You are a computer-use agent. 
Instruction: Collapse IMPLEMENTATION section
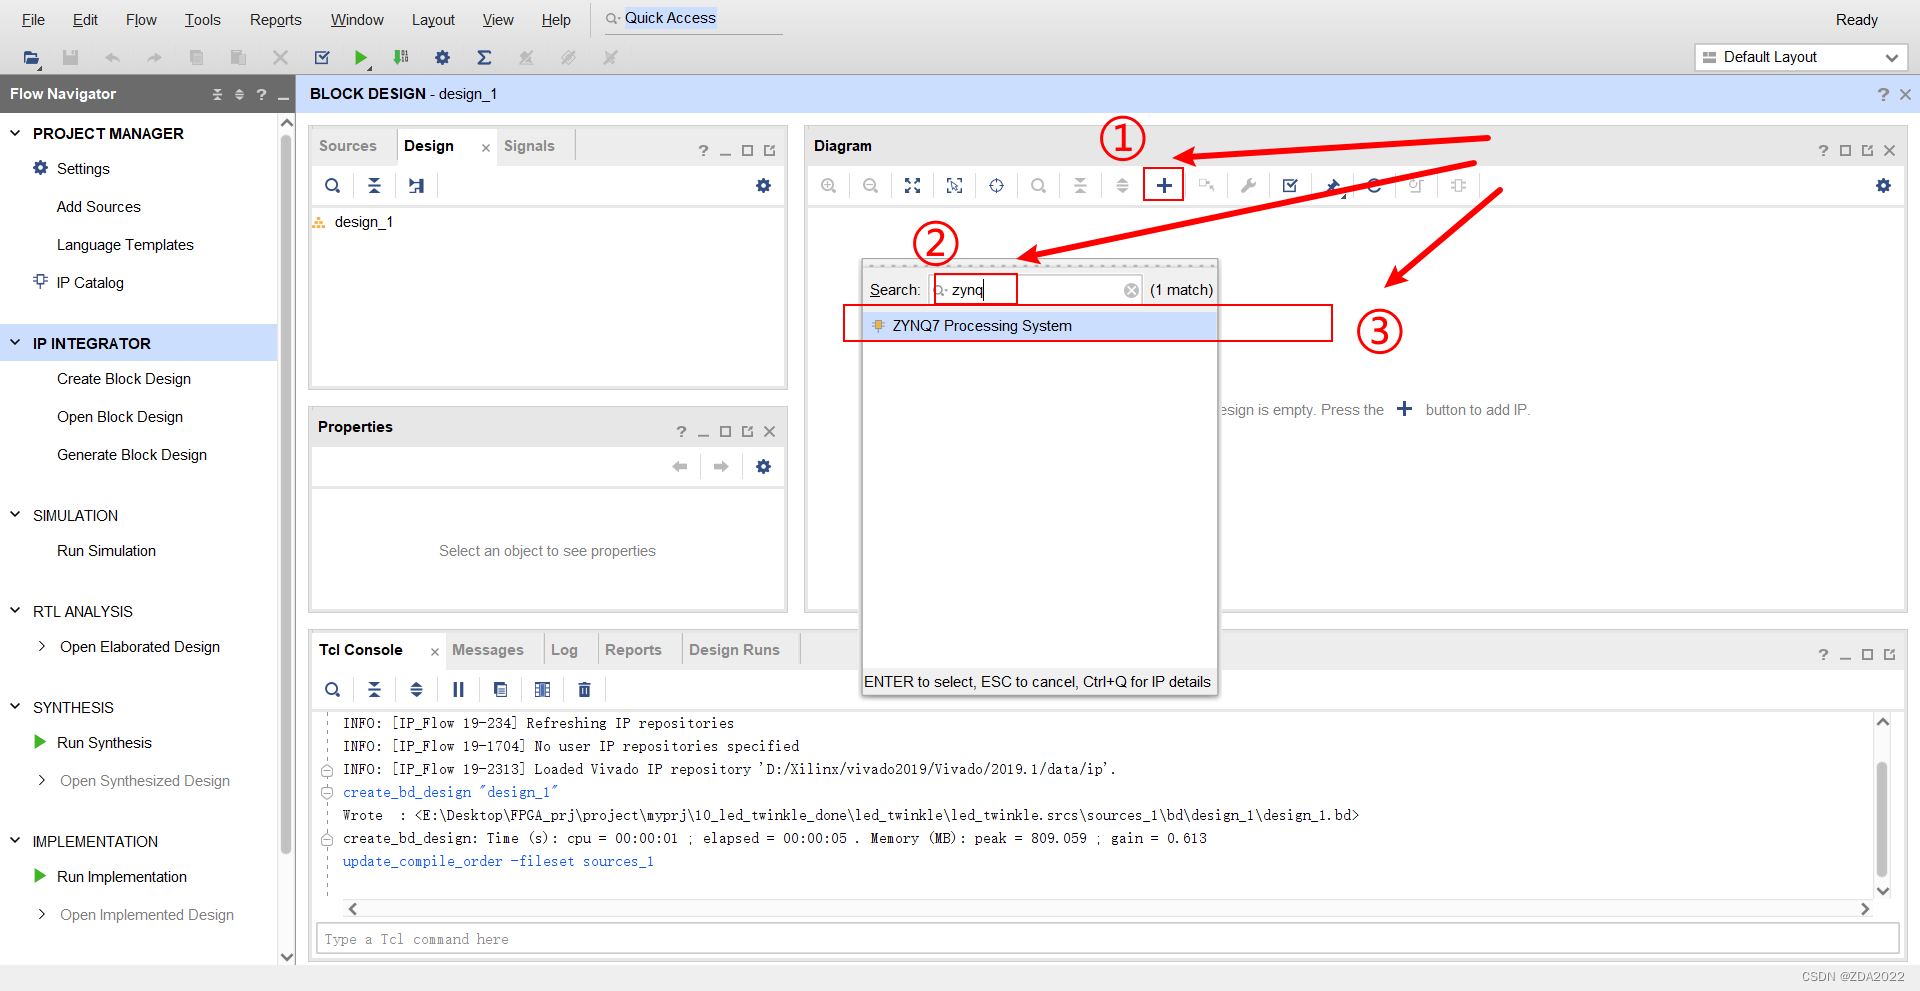click(x=15, y=841)
